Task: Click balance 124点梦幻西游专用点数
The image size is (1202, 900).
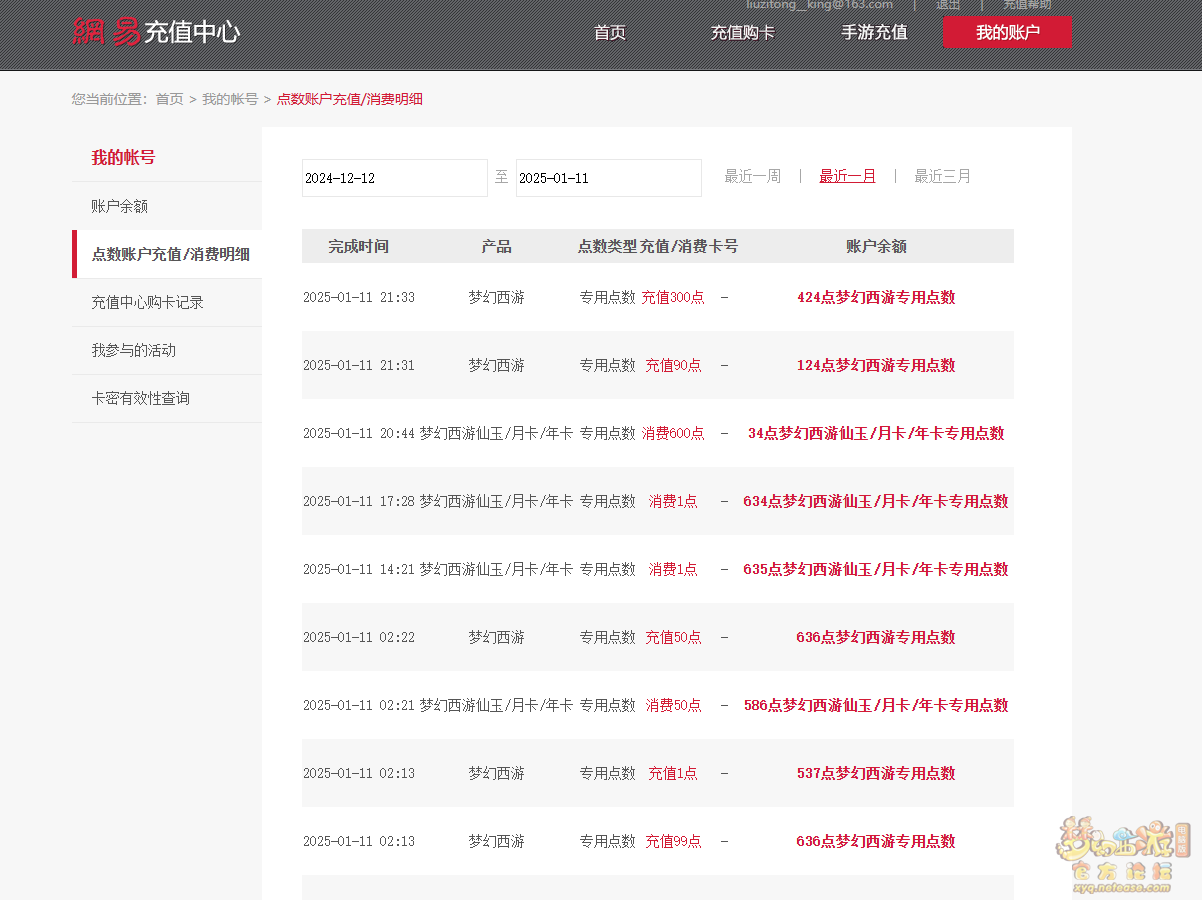Action: 876,365
